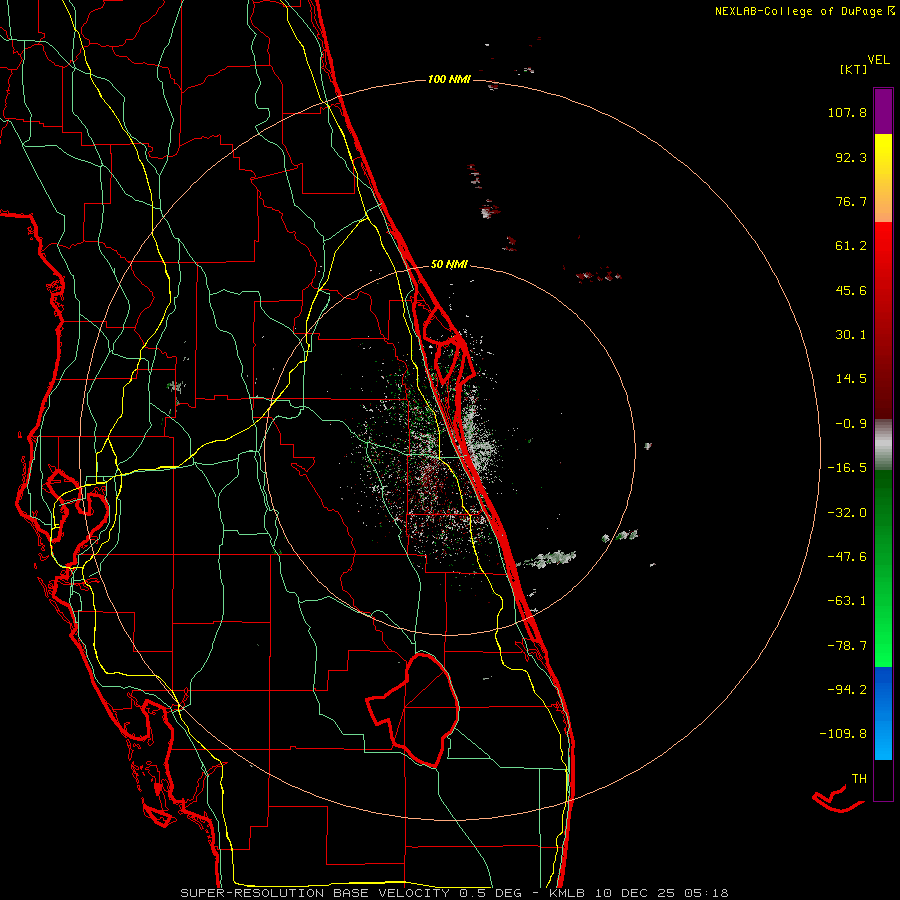This screenshot has height=900, width=900.
Task: Click the -78.7 velocity scale value
Action: [847, 646]
